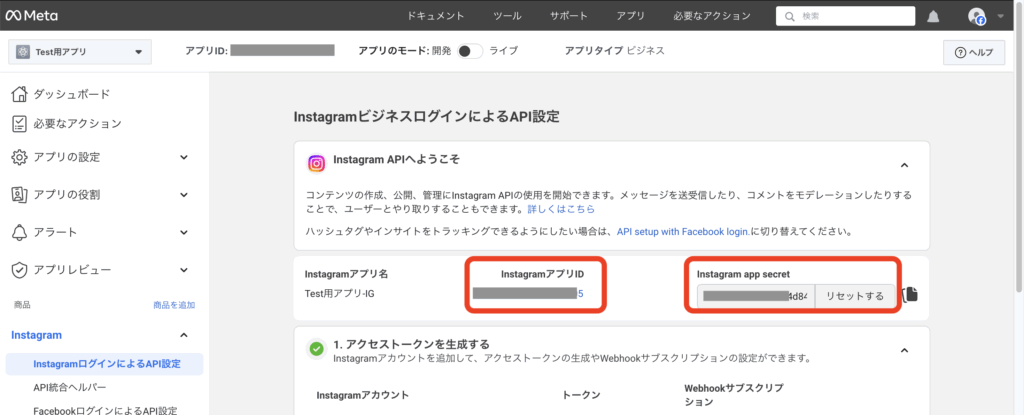
Task: Click the 商品を追加 link
Action: [x=174, y=305]
